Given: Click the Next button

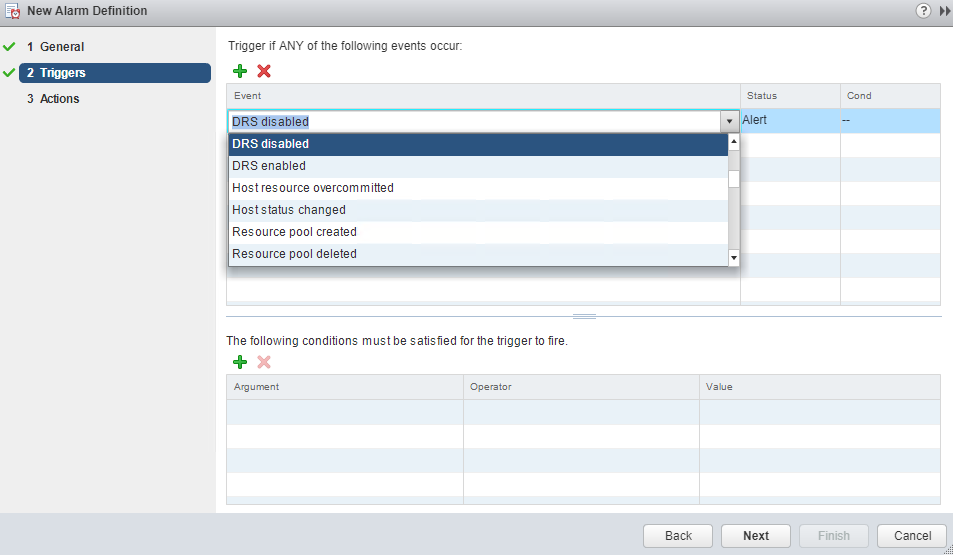Looking at the screenshot, I should coord(756,536).
